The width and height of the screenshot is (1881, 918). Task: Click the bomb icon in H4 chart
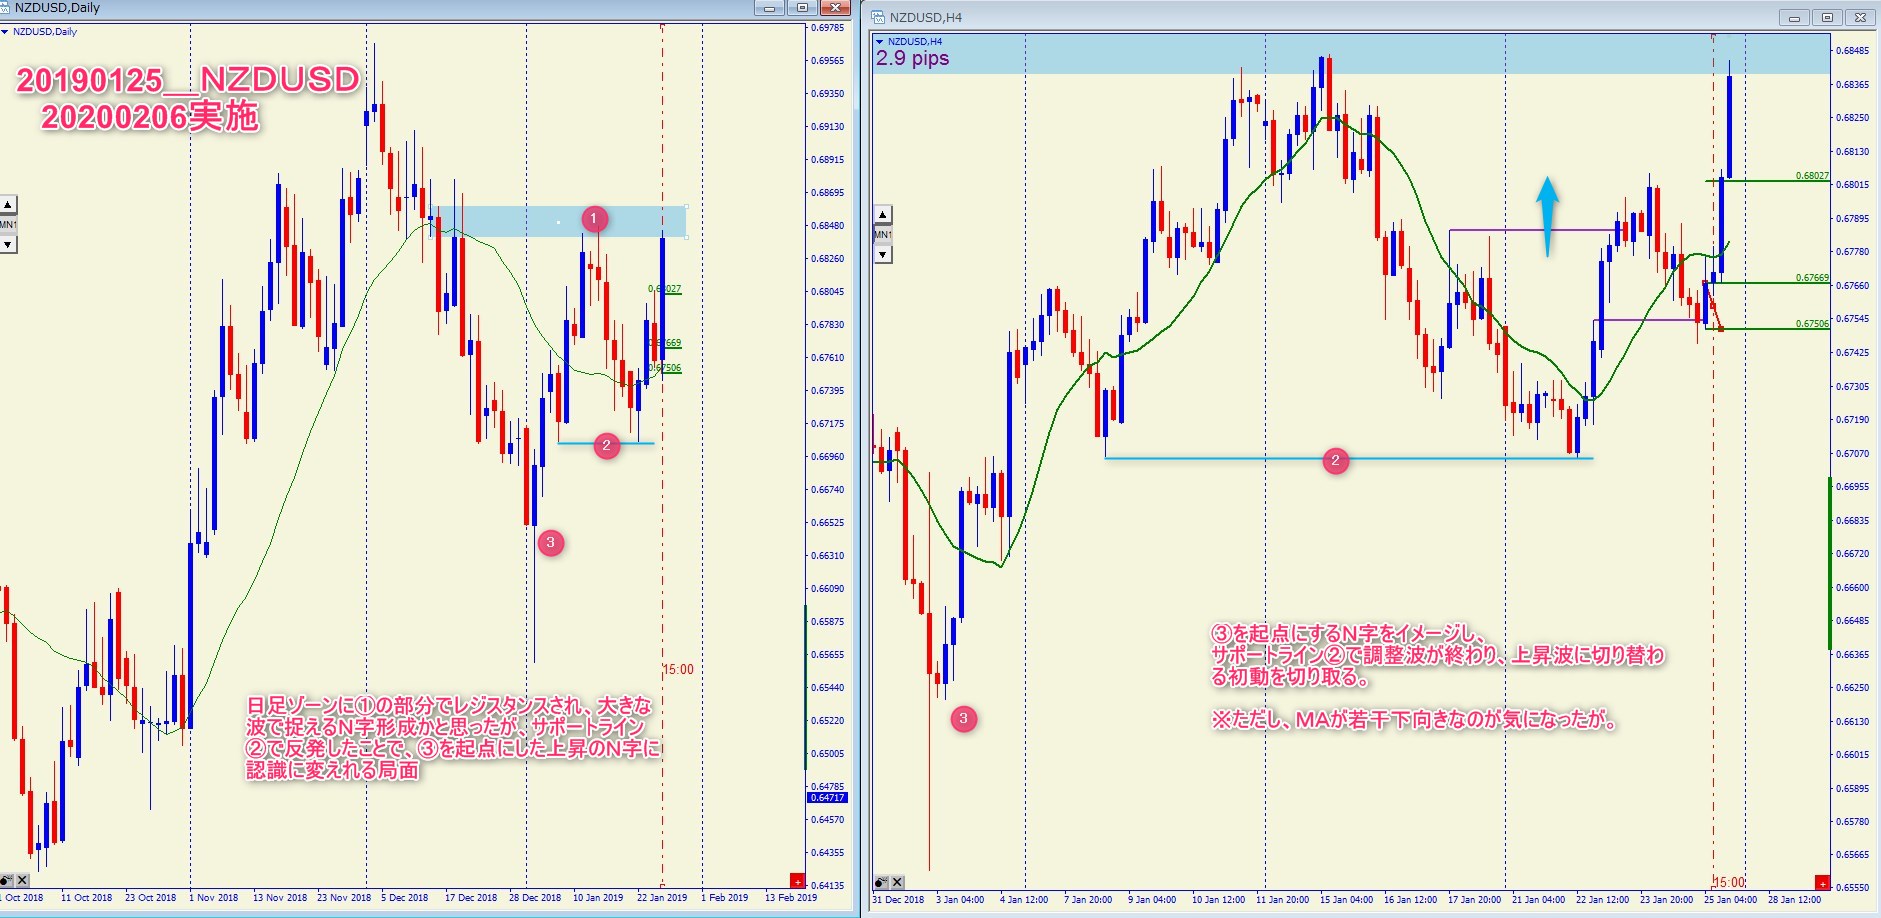click(x=881, y=882)
